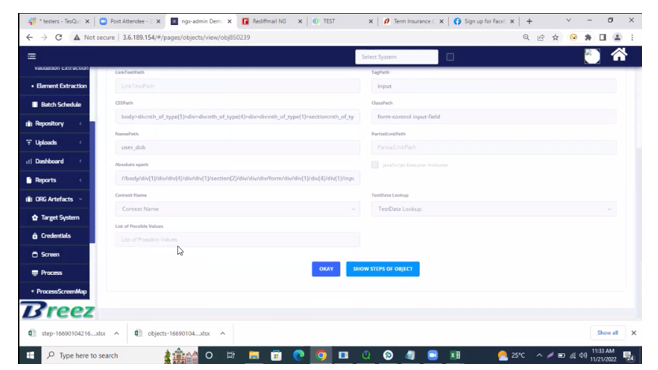
Task: Launch Excel from the Windows taskbar
Action: pos(454,355)
